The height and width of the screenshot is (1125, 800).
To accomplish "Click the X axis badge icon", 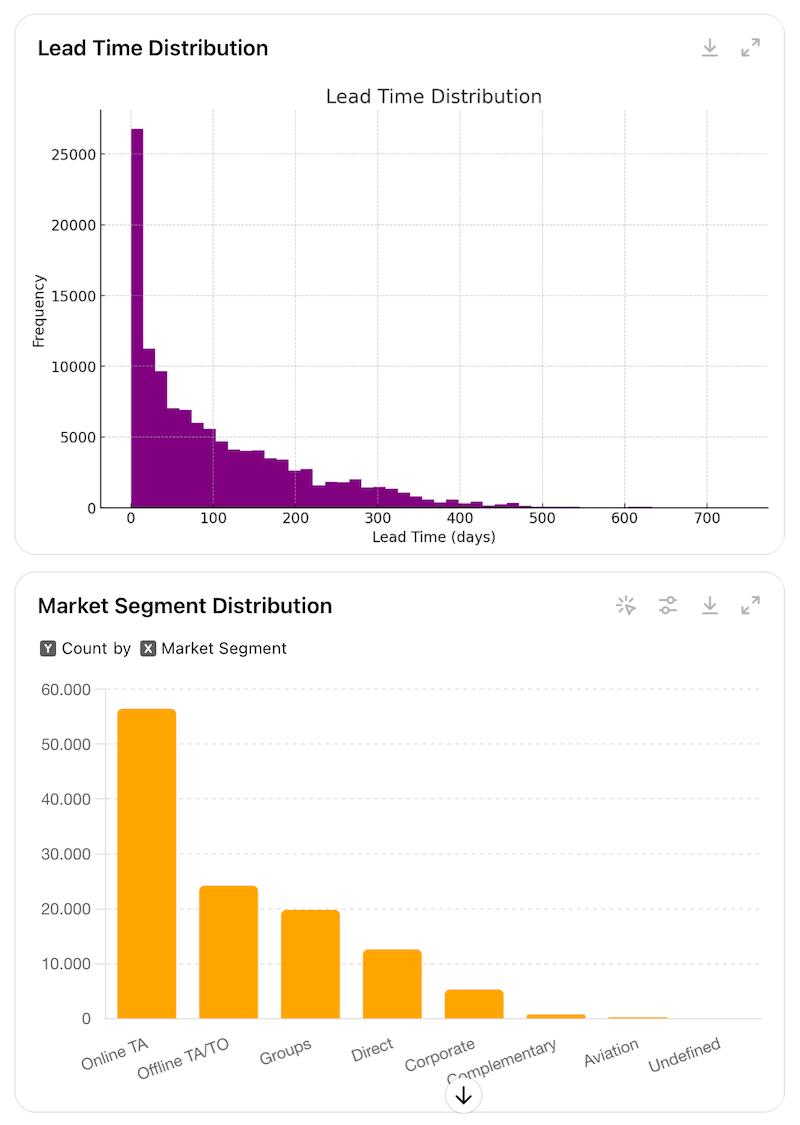I will (x=148, y=649).
